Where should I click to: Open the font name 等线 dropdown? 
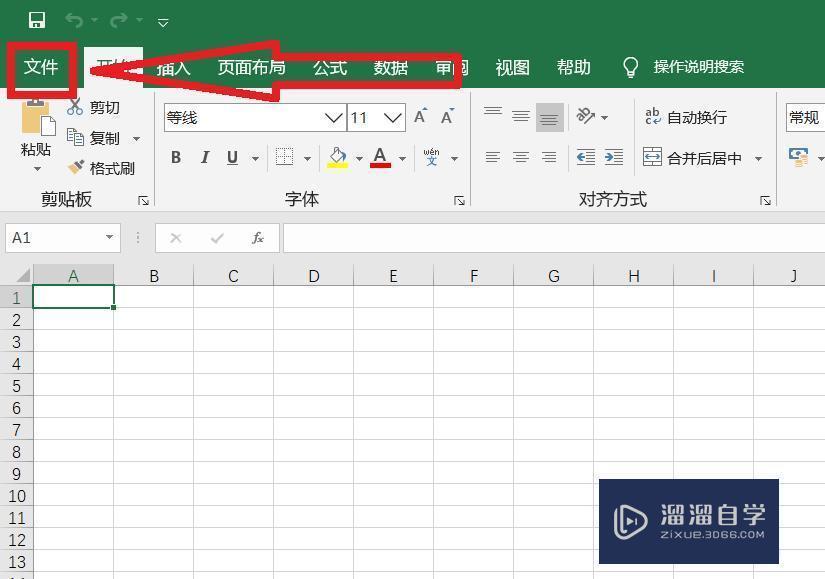pyautogui.click(x=333, y=117)
